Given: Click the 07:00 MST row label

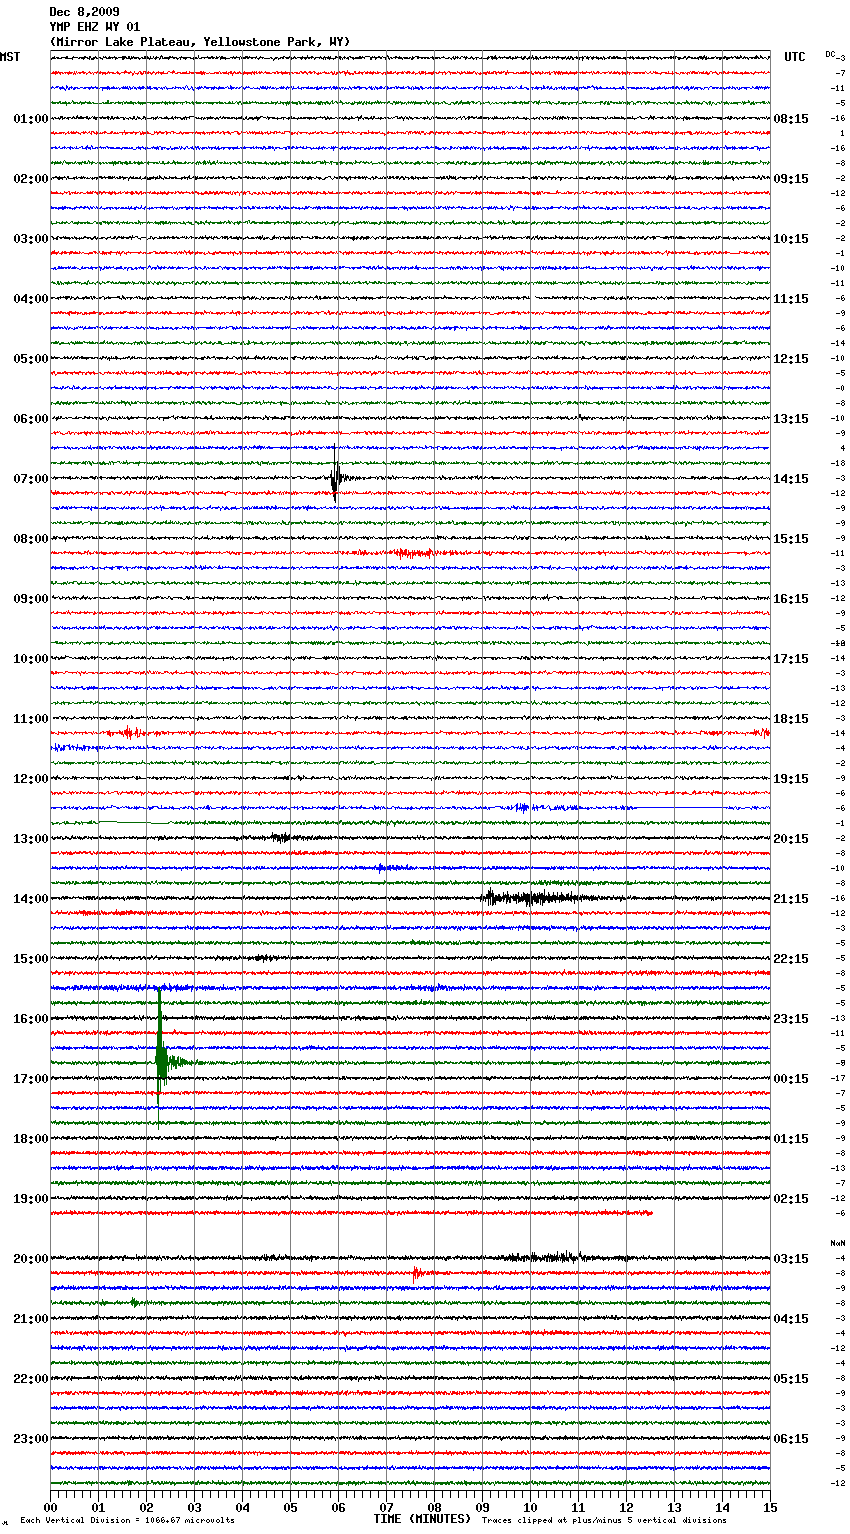Looking at the screenshot, I should (x=31, y=479).
